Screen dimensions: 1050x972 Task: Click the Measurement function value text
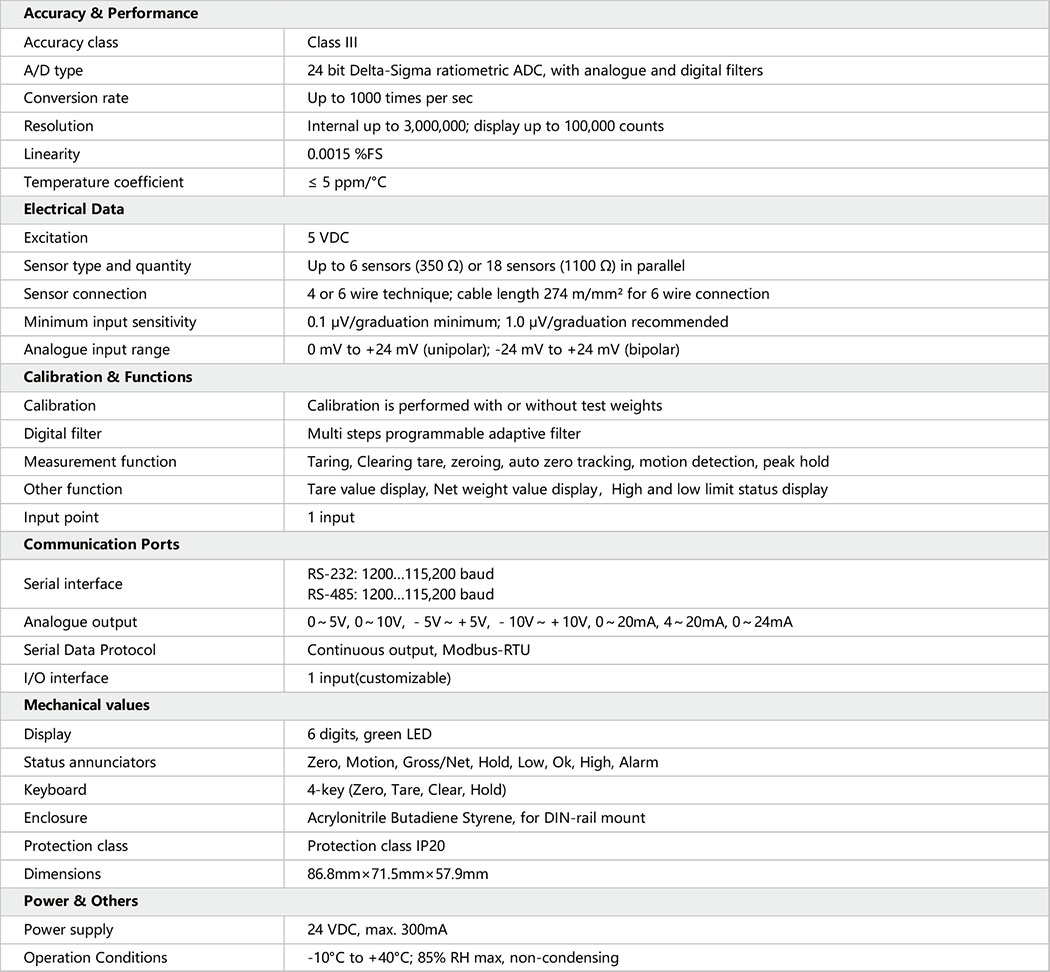pyautogui.click(x=568, y=462)
